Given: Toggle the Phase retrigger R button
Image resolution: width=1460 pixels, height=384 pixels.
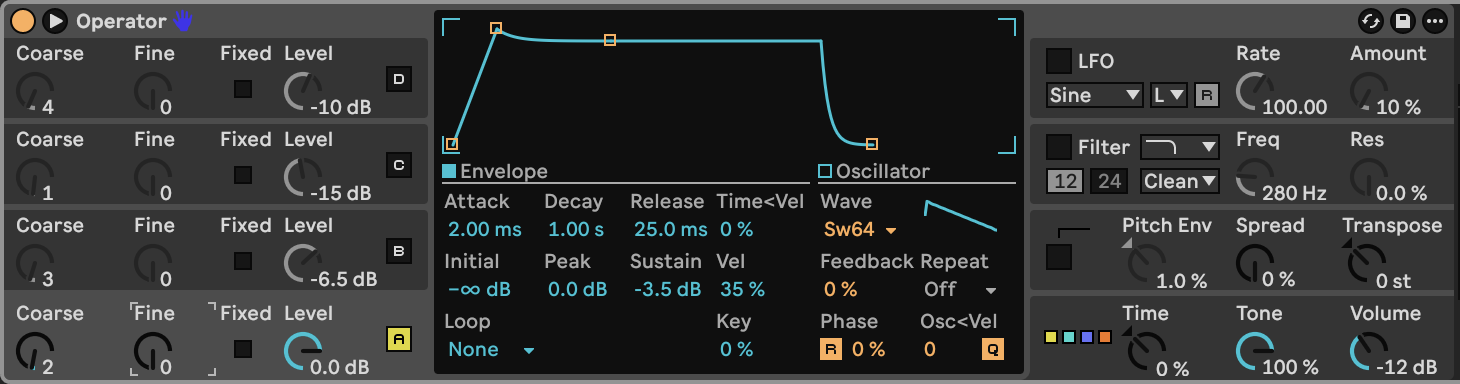Looking at the screenshot, I should coord(831,349).
